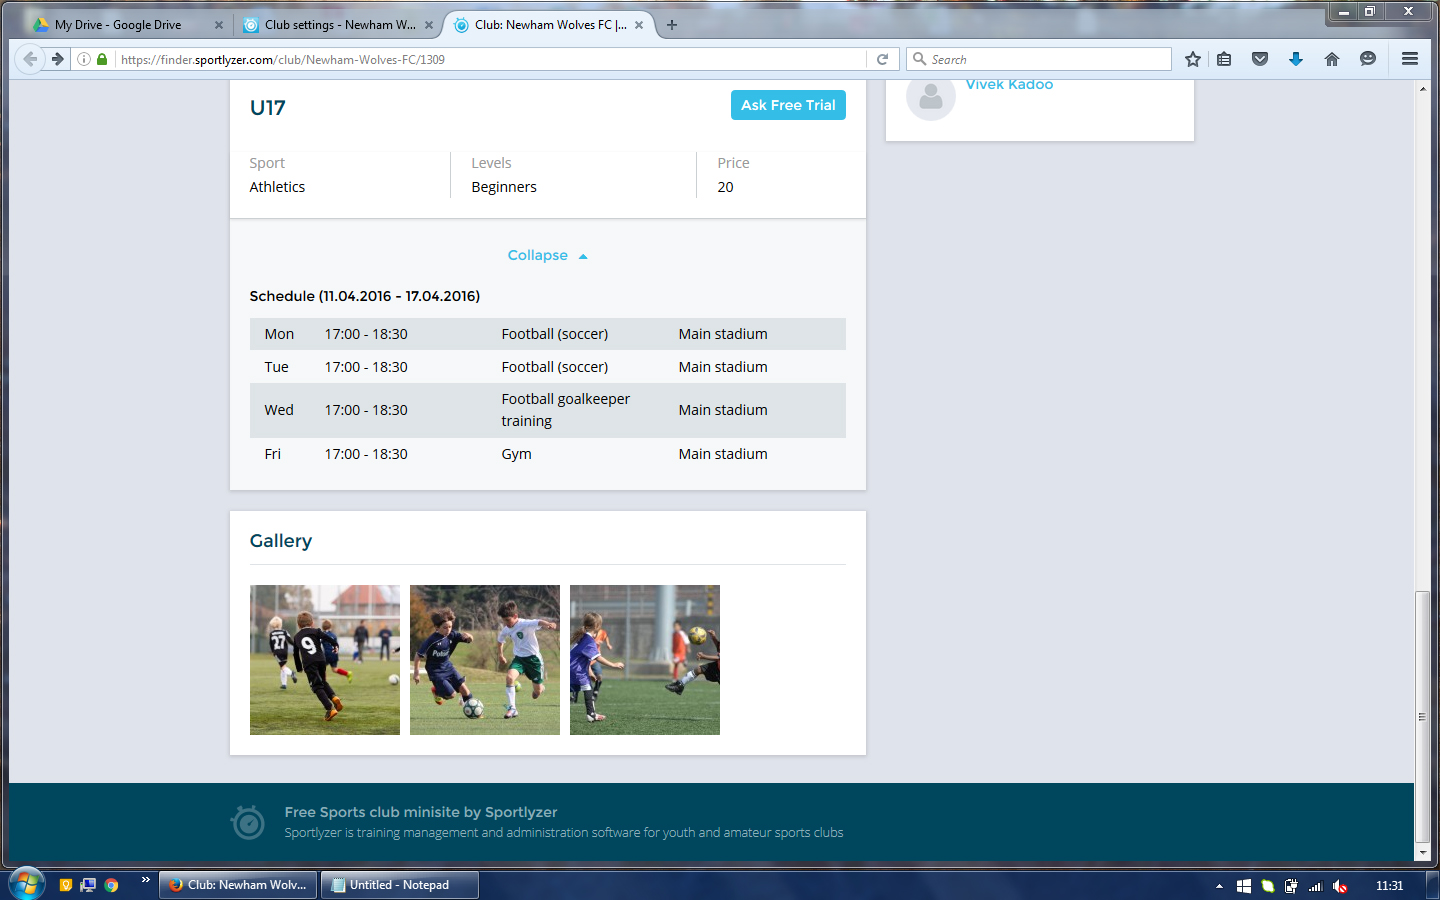Image resolution: width=1440 pixels, height=900 pixels.
Task: Unmute the system volume in the tray
Action: [1340, 885]
